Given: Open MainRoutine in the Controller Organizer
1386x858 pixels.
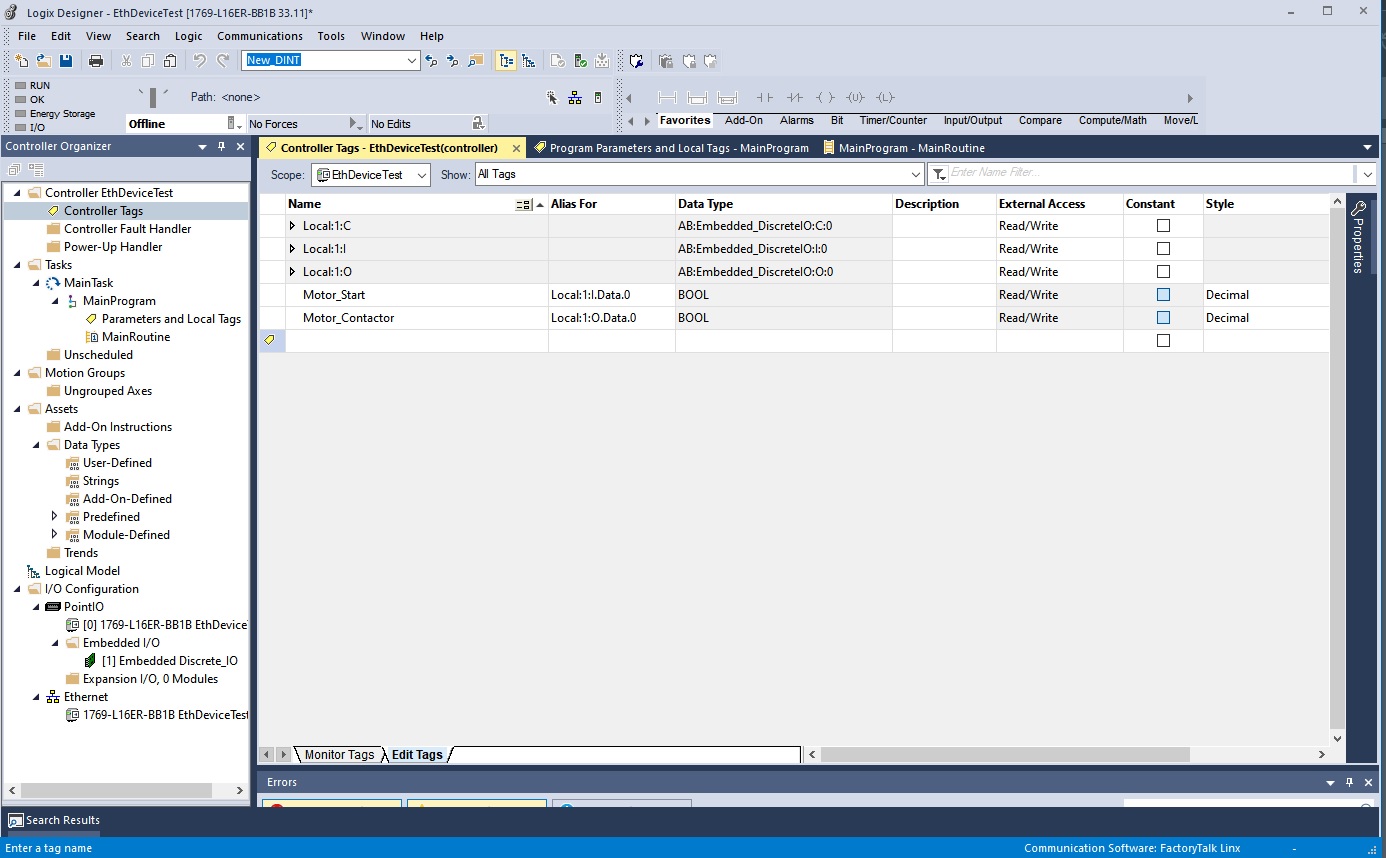Looking at the screenshot, I should (x=136, y=337).
